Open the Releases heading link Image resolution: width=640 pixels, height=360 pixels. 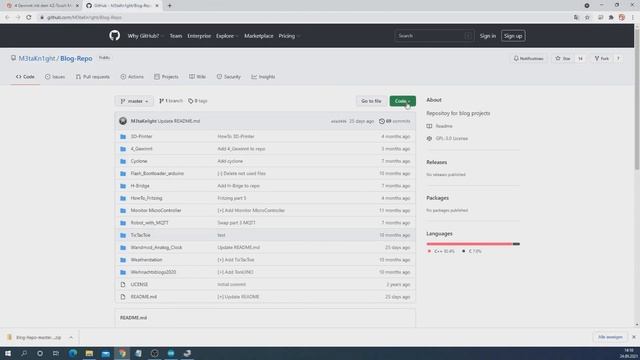click(437, 162)
